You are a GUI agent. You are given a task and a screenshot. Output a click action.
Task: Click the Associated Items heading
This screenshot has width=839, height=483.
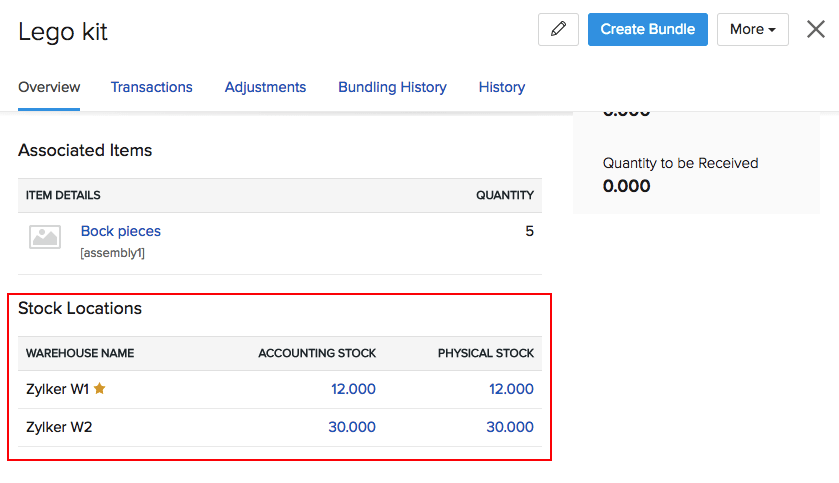(85, 150)
